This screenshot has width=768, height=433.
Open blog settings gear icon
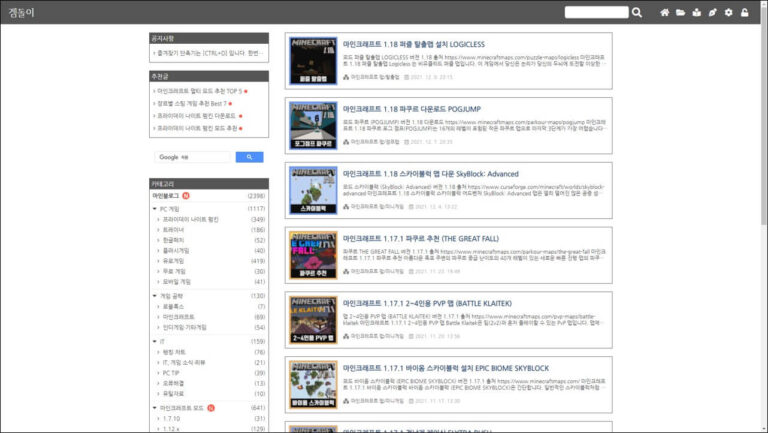(x=729, y=12)
